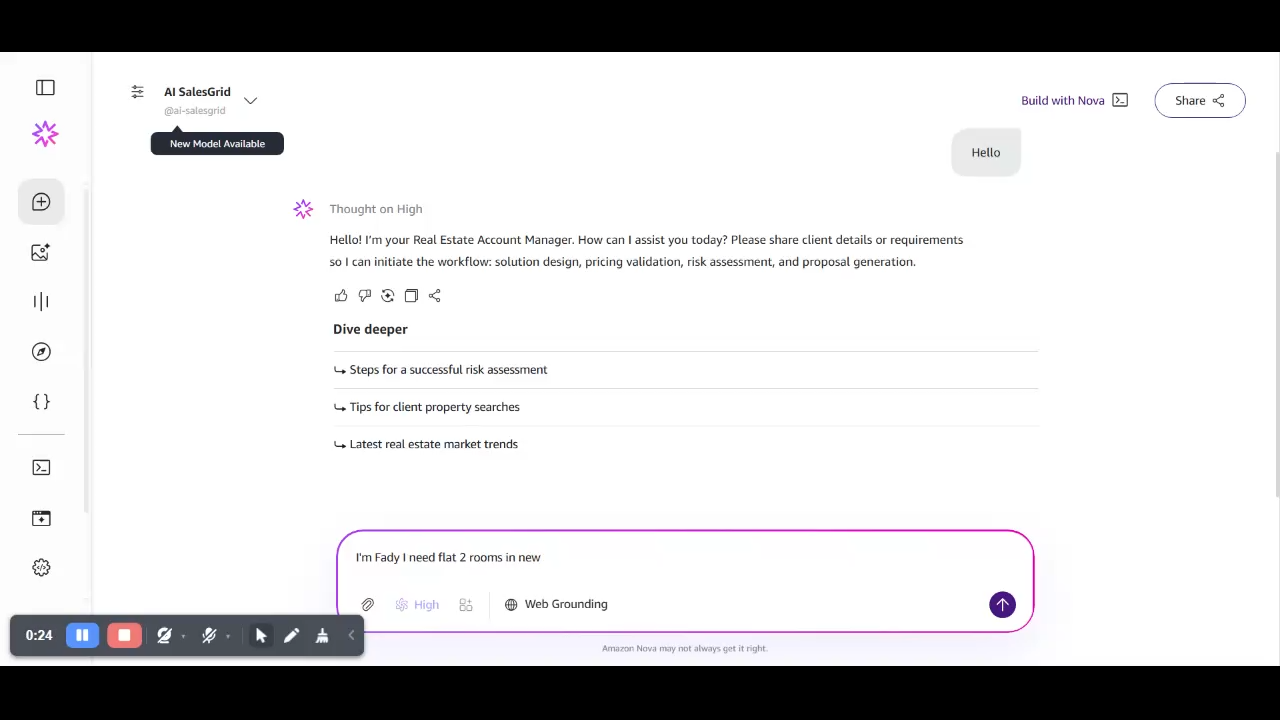
Task: Open the tools grid icon in composer
Action: pos(466,604)
